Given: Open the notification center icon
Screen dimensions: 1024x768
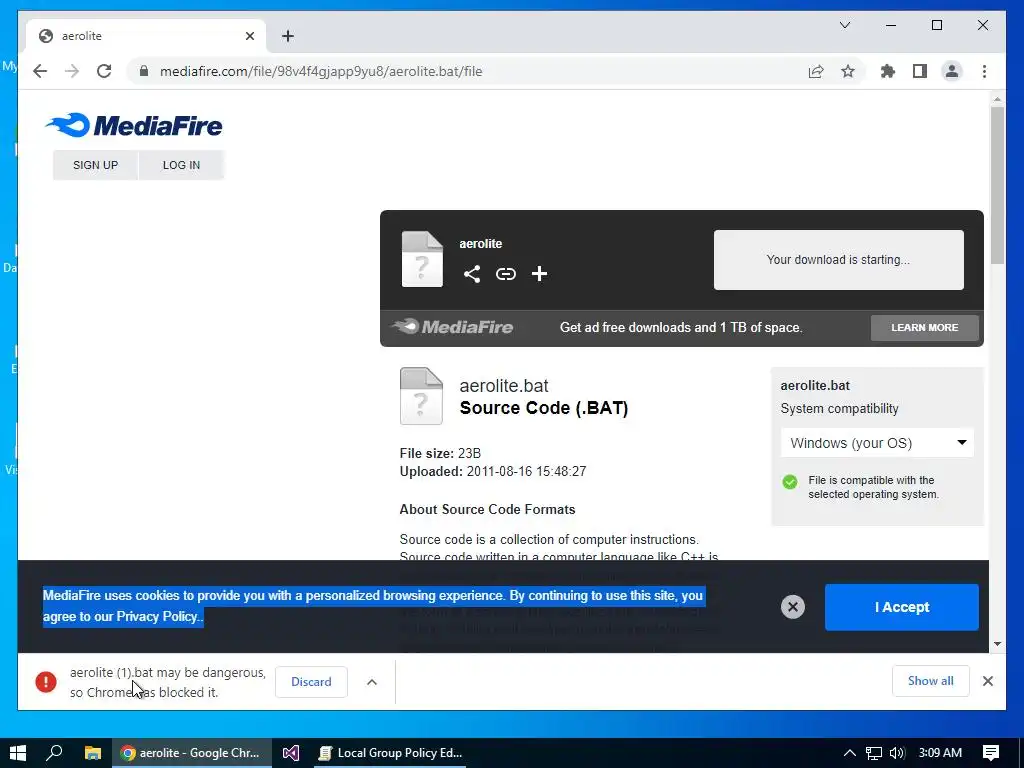Looking at the screenshot, I should pos(991,752).
